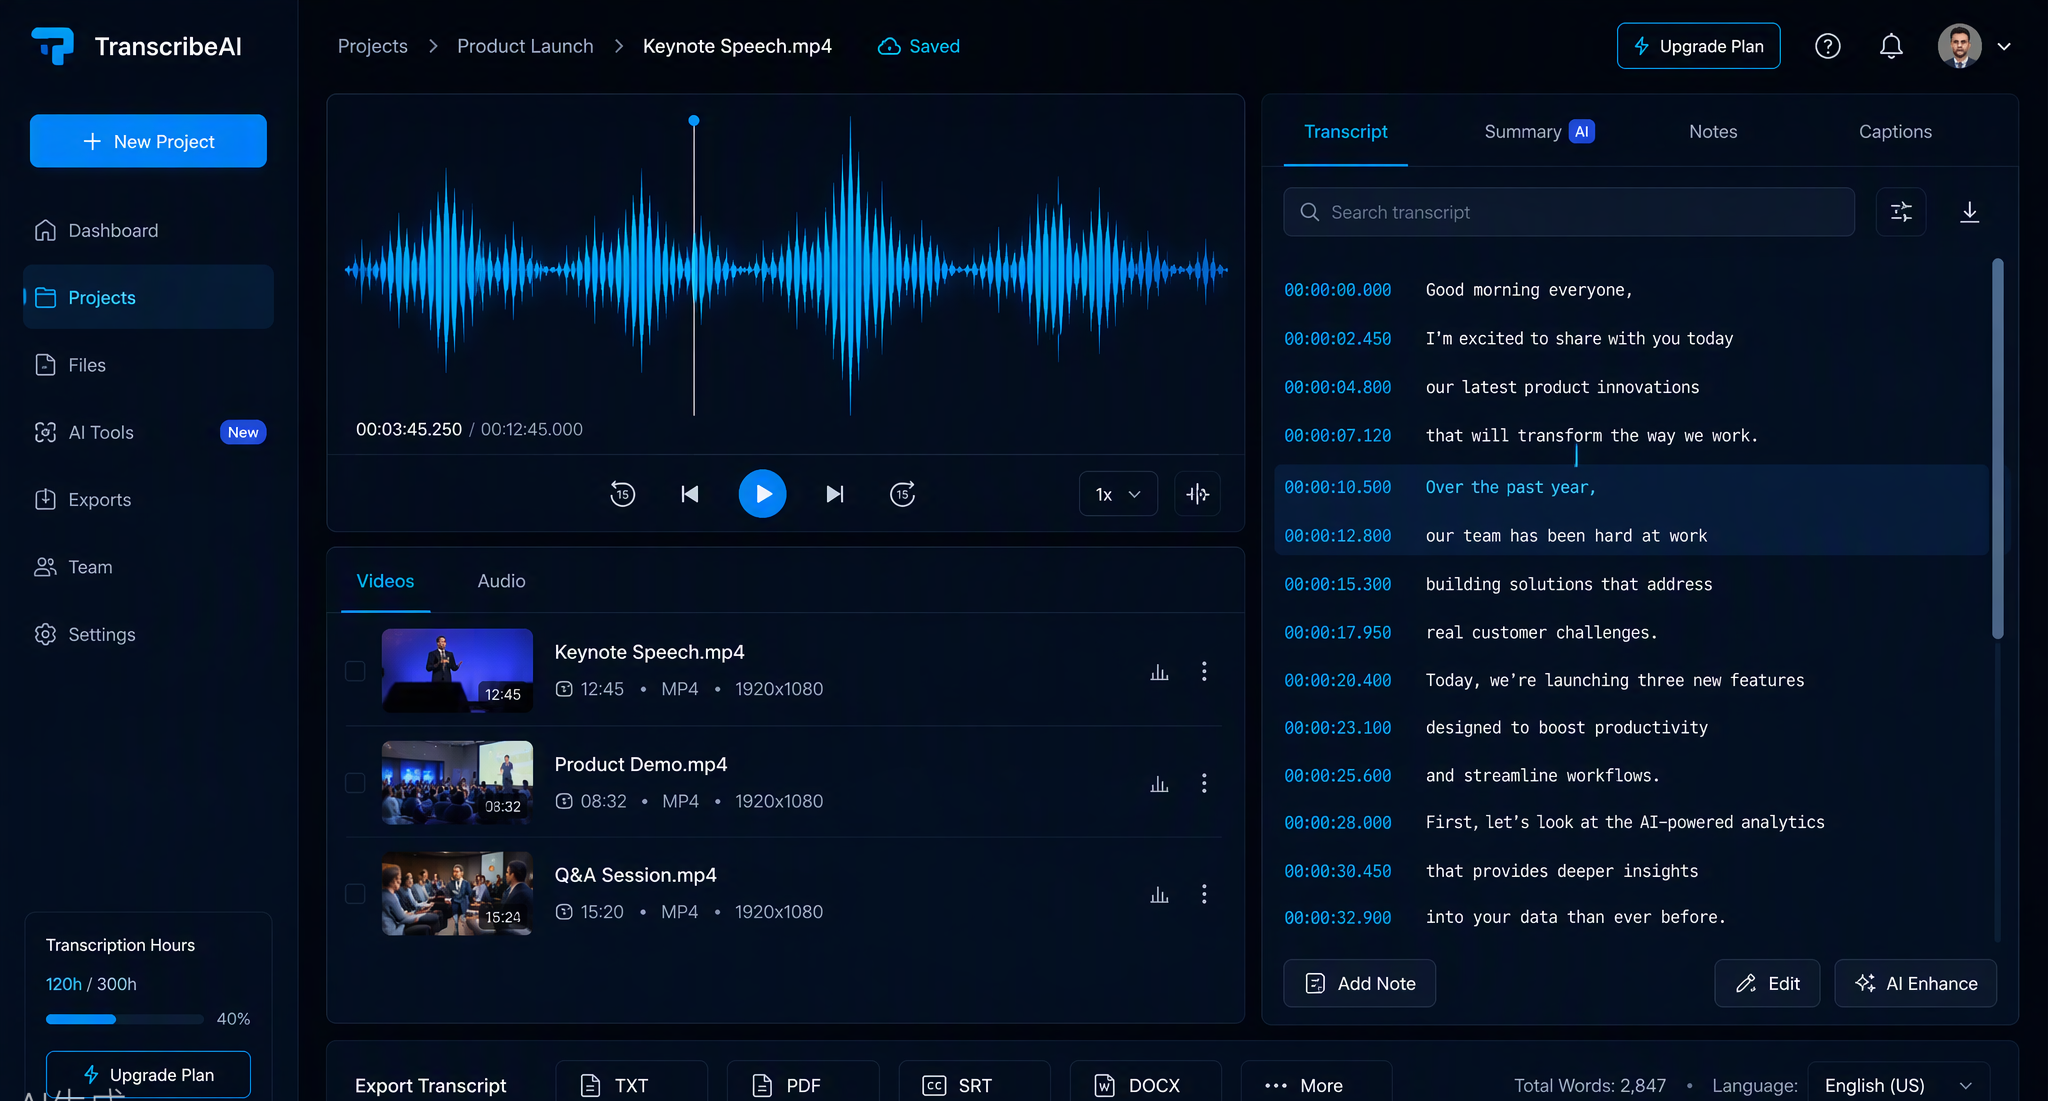This screenshot has height=1101, width=2048.
Task: Show analytics for Product Demo.mp4
Action: [1159, 784]
